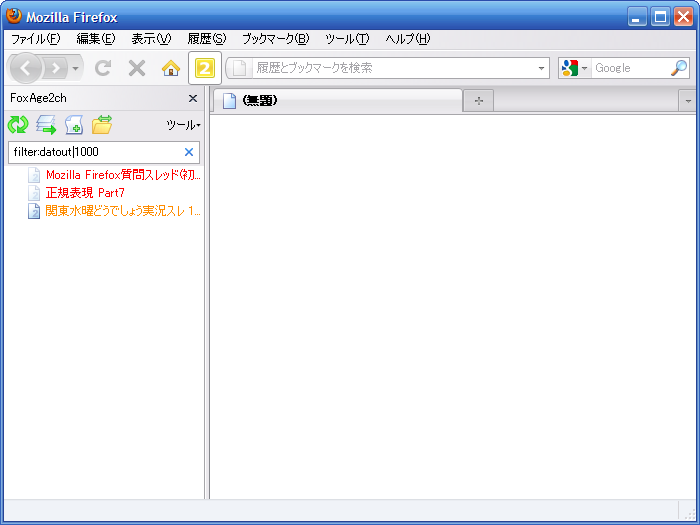Click icon beside 正規表現 Part7
Screen dimensions: 700x525
click(x=34, y=193)
